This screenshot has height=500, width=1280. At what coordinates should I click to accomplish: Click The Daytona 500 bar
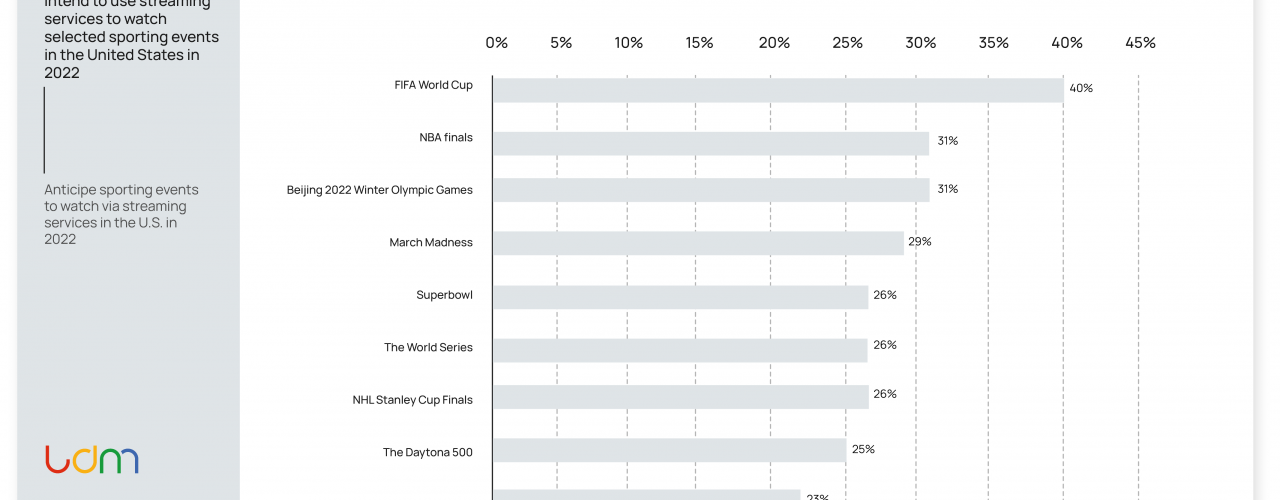pos(669,450)
